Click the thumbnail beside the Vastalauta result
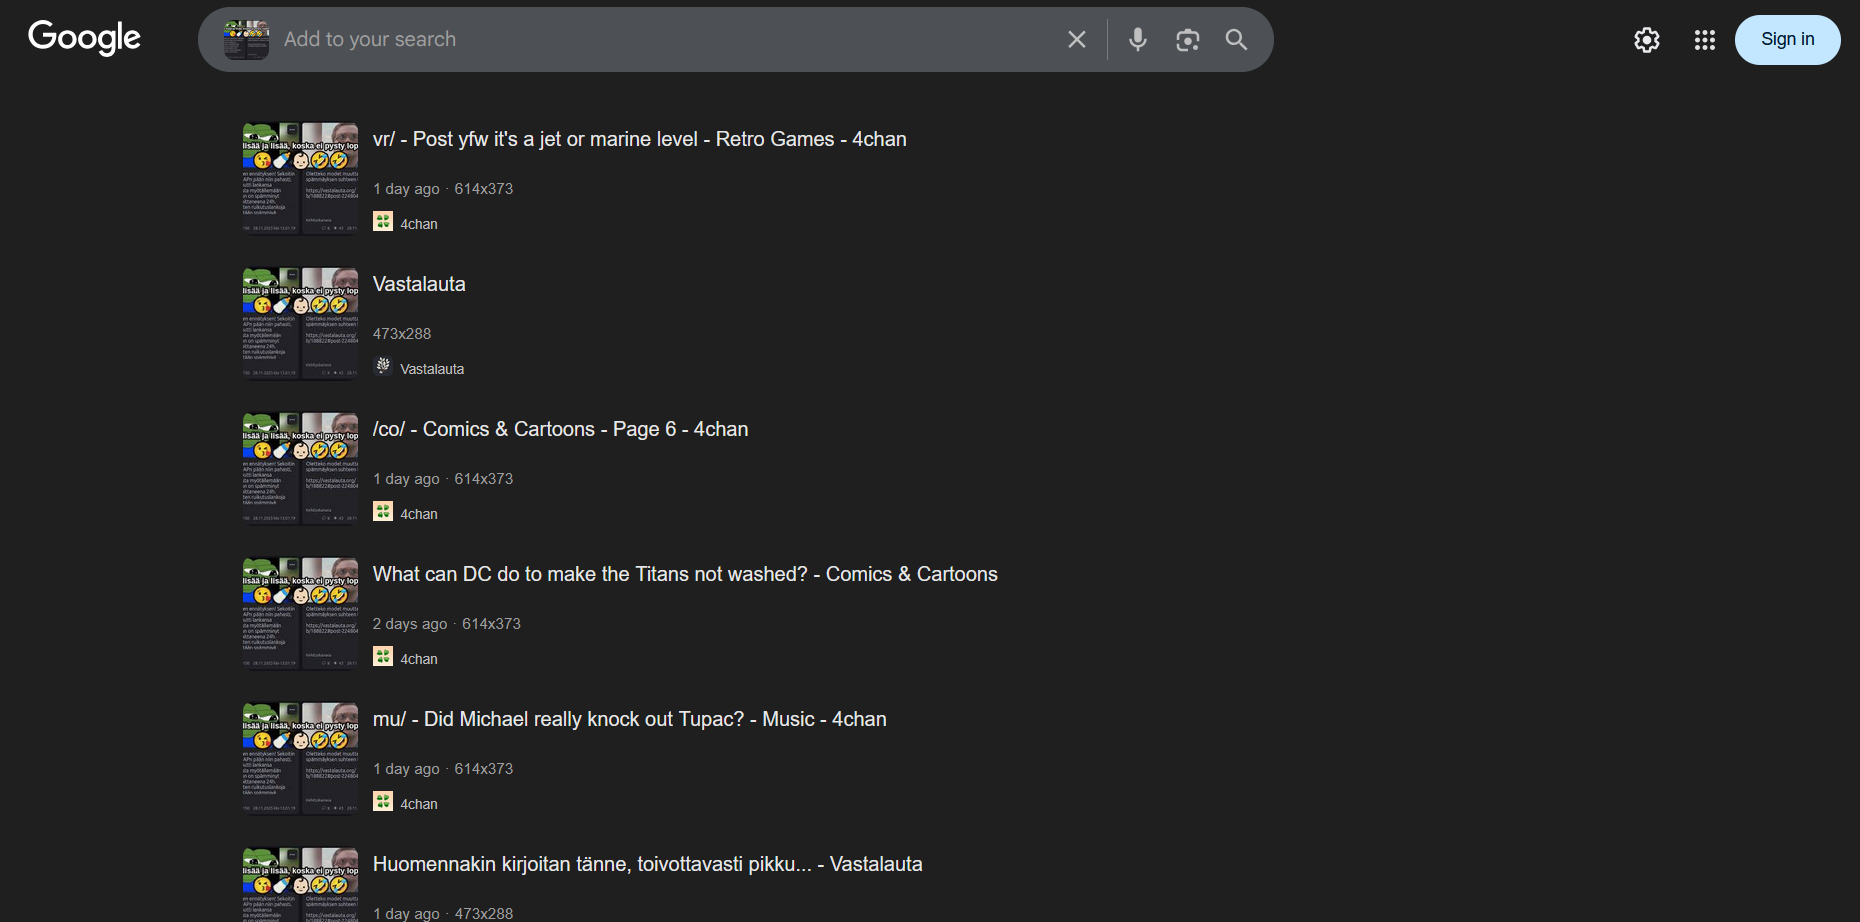This screenshot has width=1860, height=922. [x=300, y=323]
